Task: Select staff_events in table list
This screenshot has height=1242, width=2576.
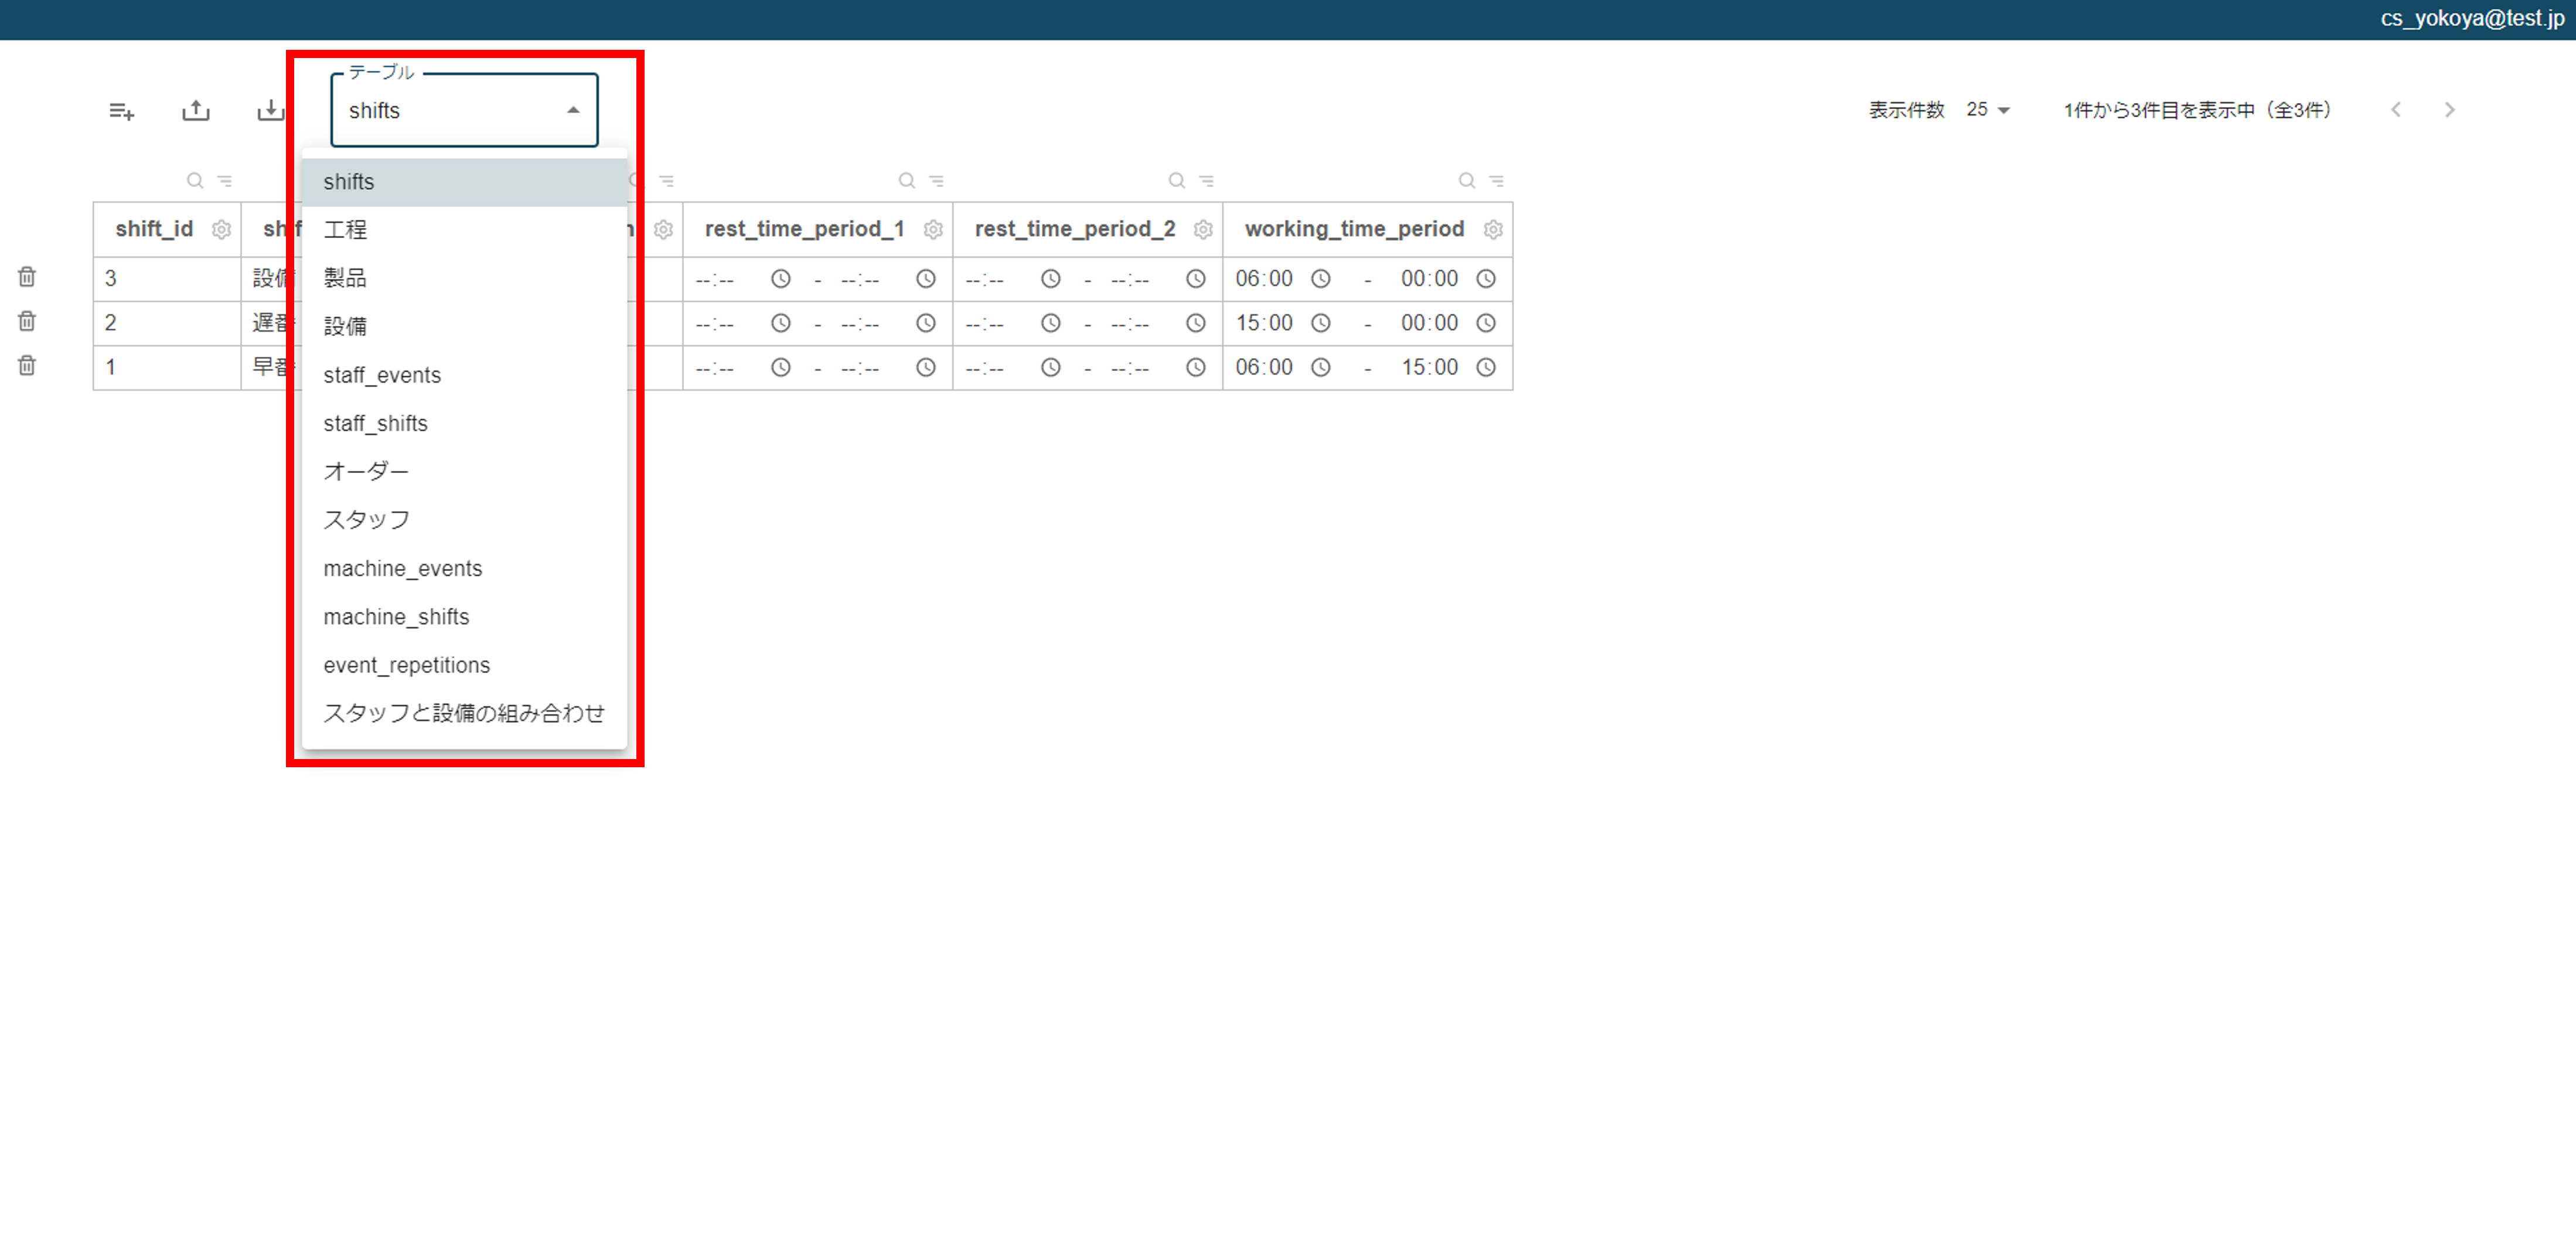Action: pyautogui.click(x=464, y=375)
